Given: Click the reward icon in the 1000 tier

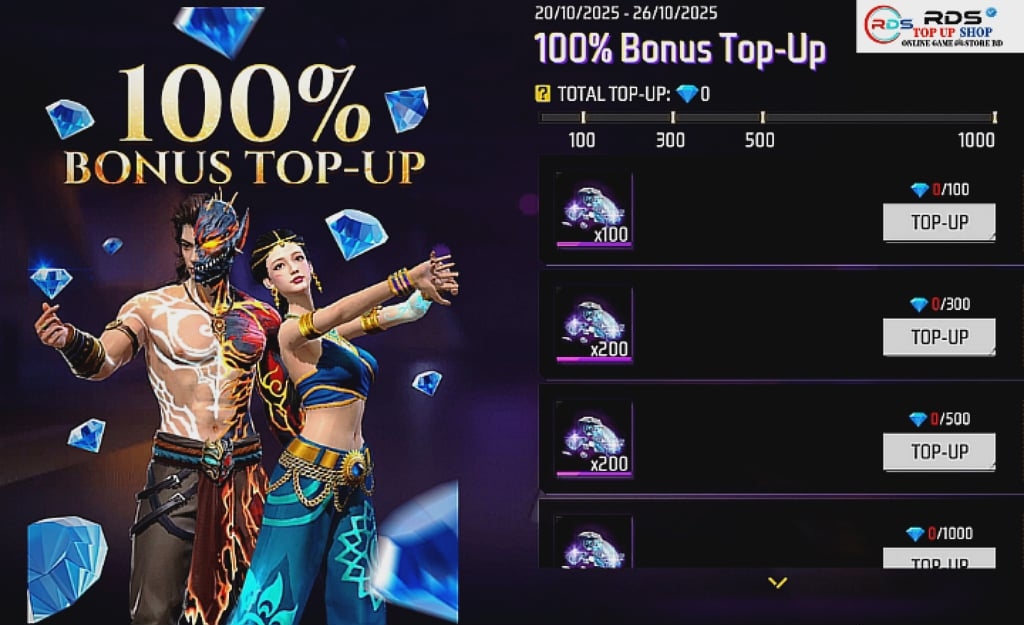Looking at the screenshot, I should (594, 541).
